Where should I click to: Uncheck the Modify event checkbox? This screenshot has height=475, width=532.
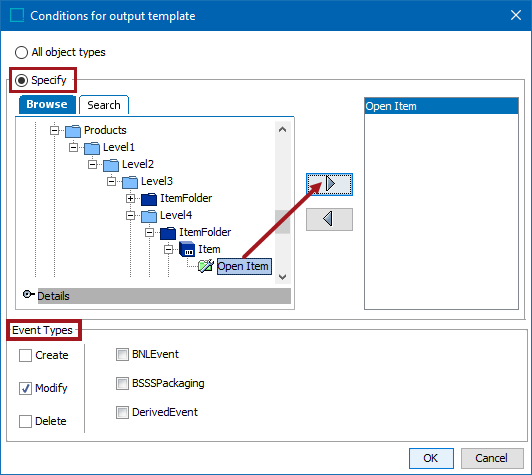25,388
